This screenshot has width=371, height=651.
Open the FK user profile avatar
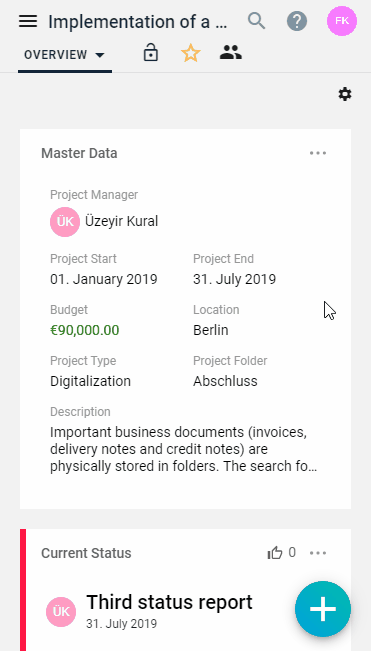tap(342, 21)
